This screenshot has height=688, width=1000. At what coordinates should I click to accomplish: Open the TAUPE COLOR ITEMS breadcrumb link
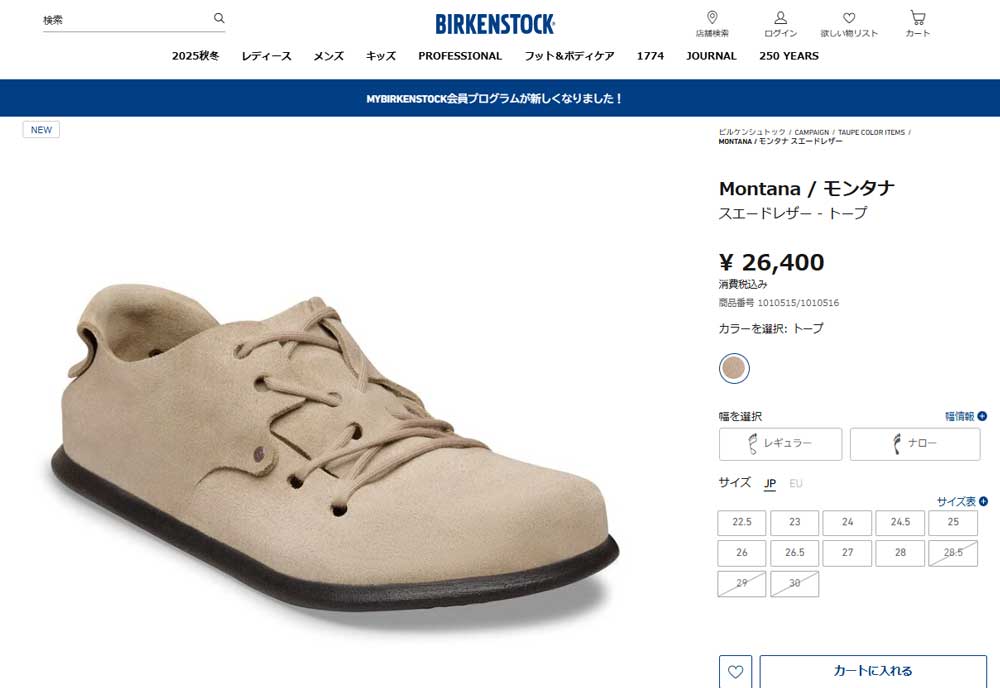(x=871, y=132)
